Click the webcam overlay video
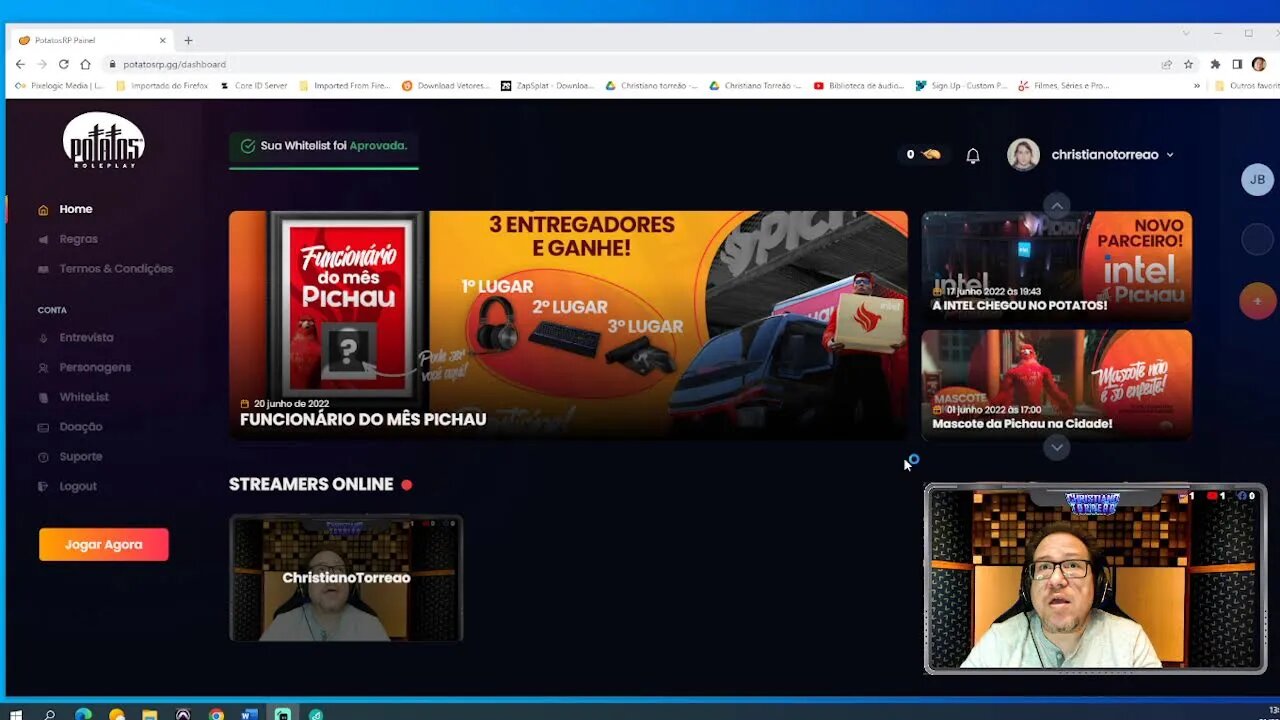 click(x=1095, y=578)
